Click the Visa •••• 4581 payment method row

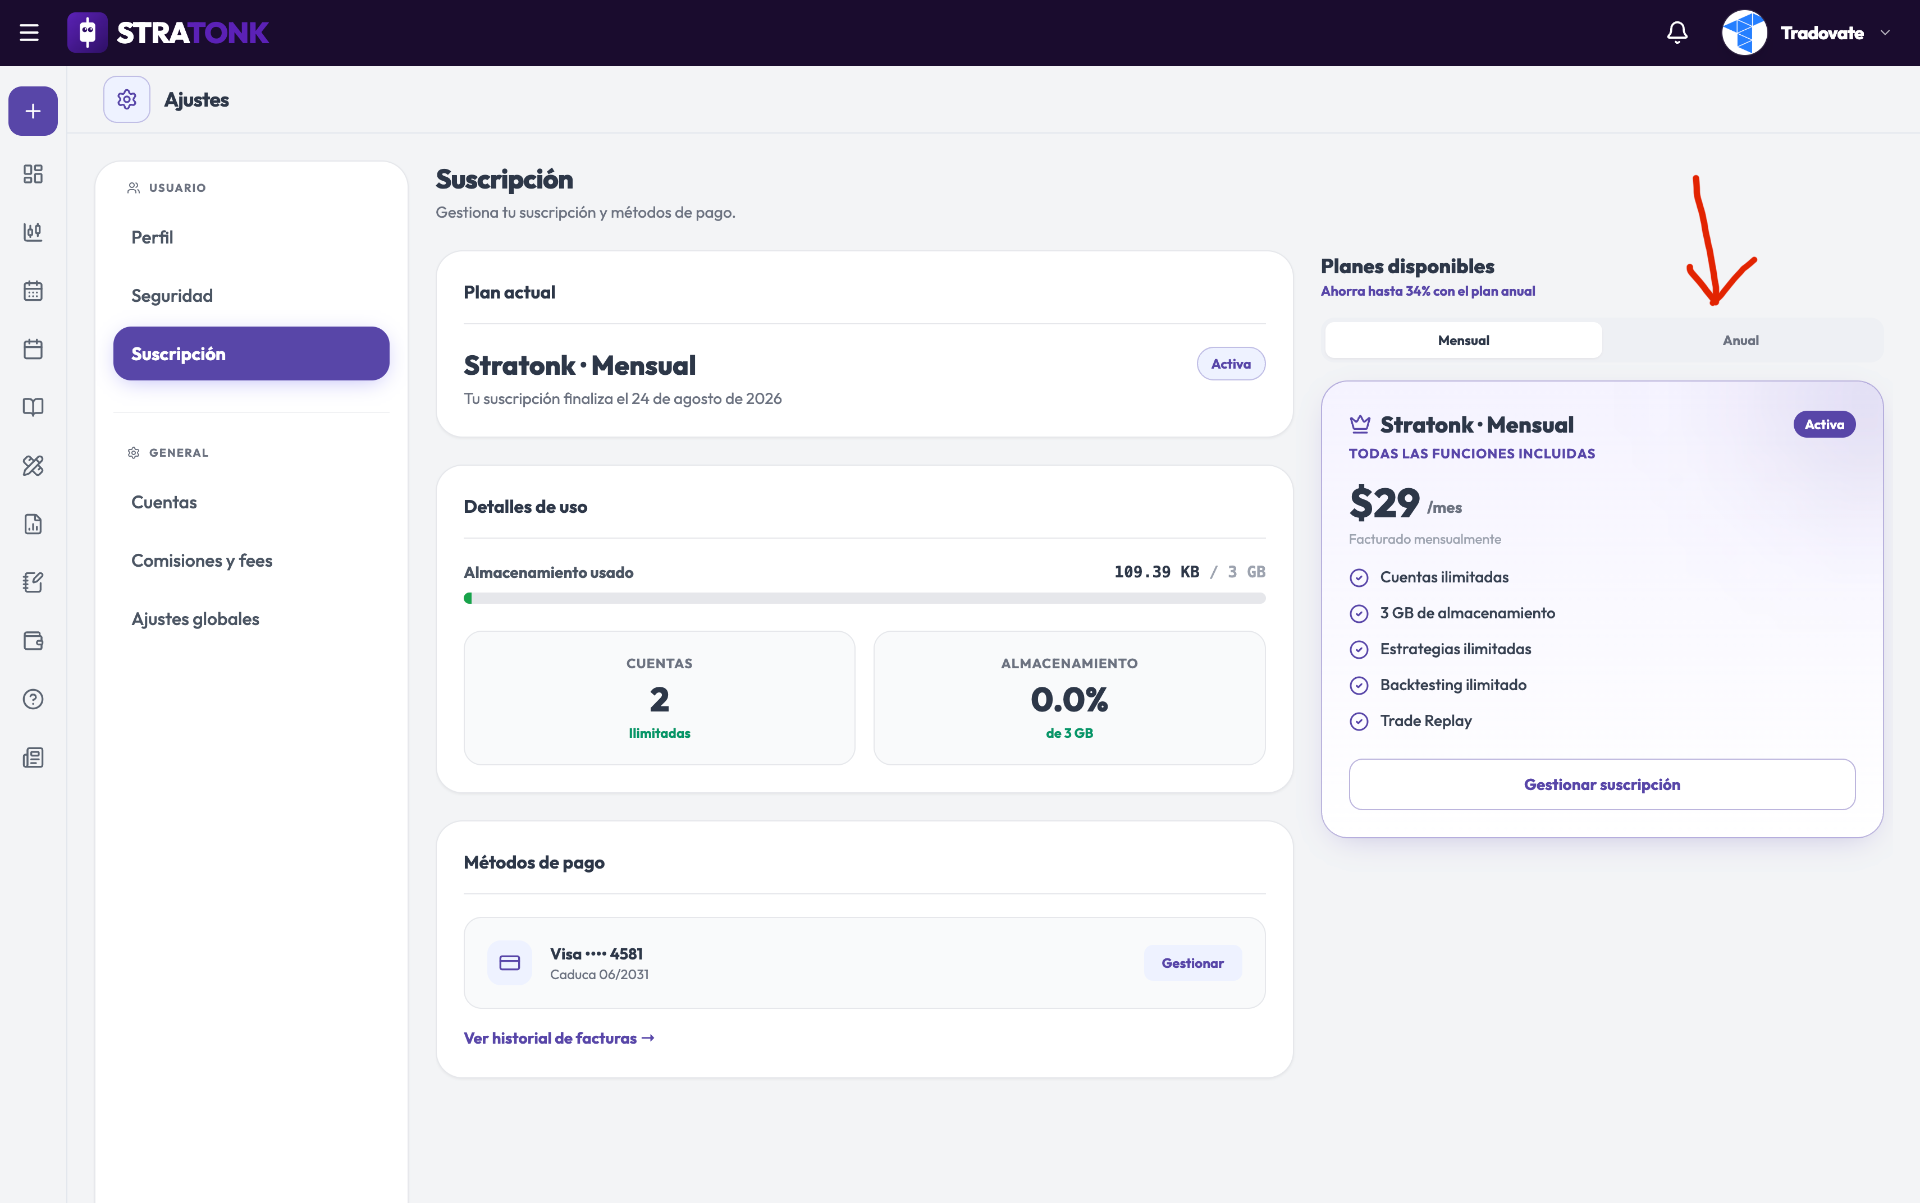865,963
